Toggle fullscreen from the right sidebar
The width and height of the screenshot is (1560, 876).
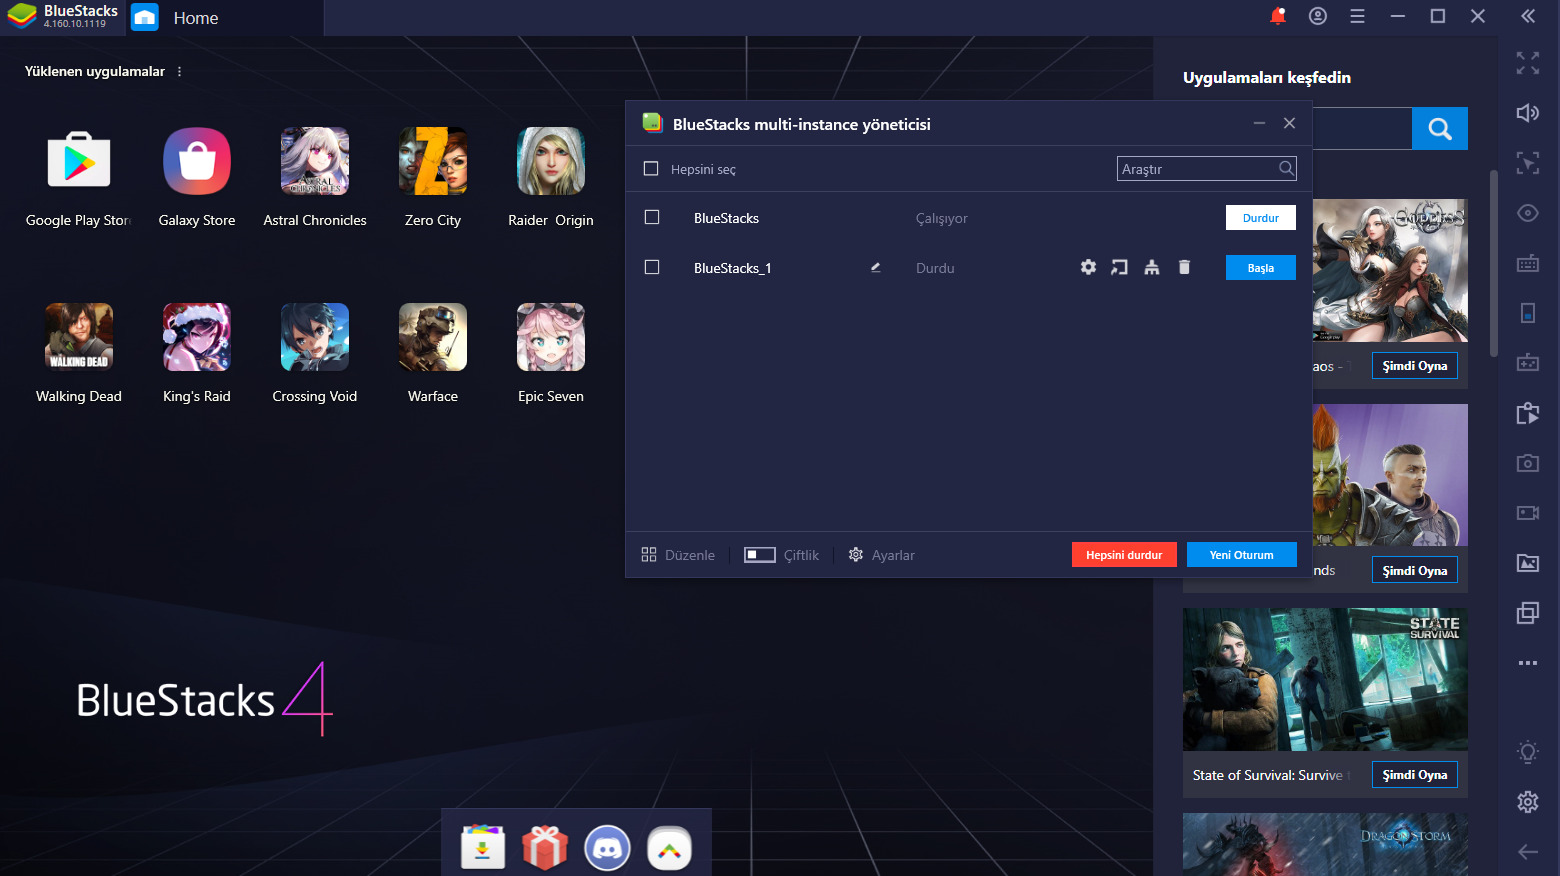point(1528,63)
